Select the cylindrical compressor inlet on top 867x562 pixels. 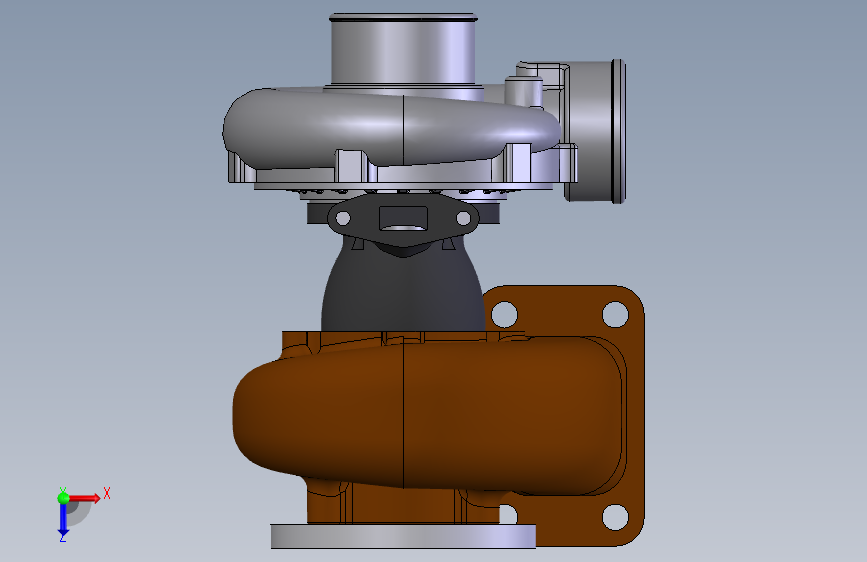tap(403, 51)
